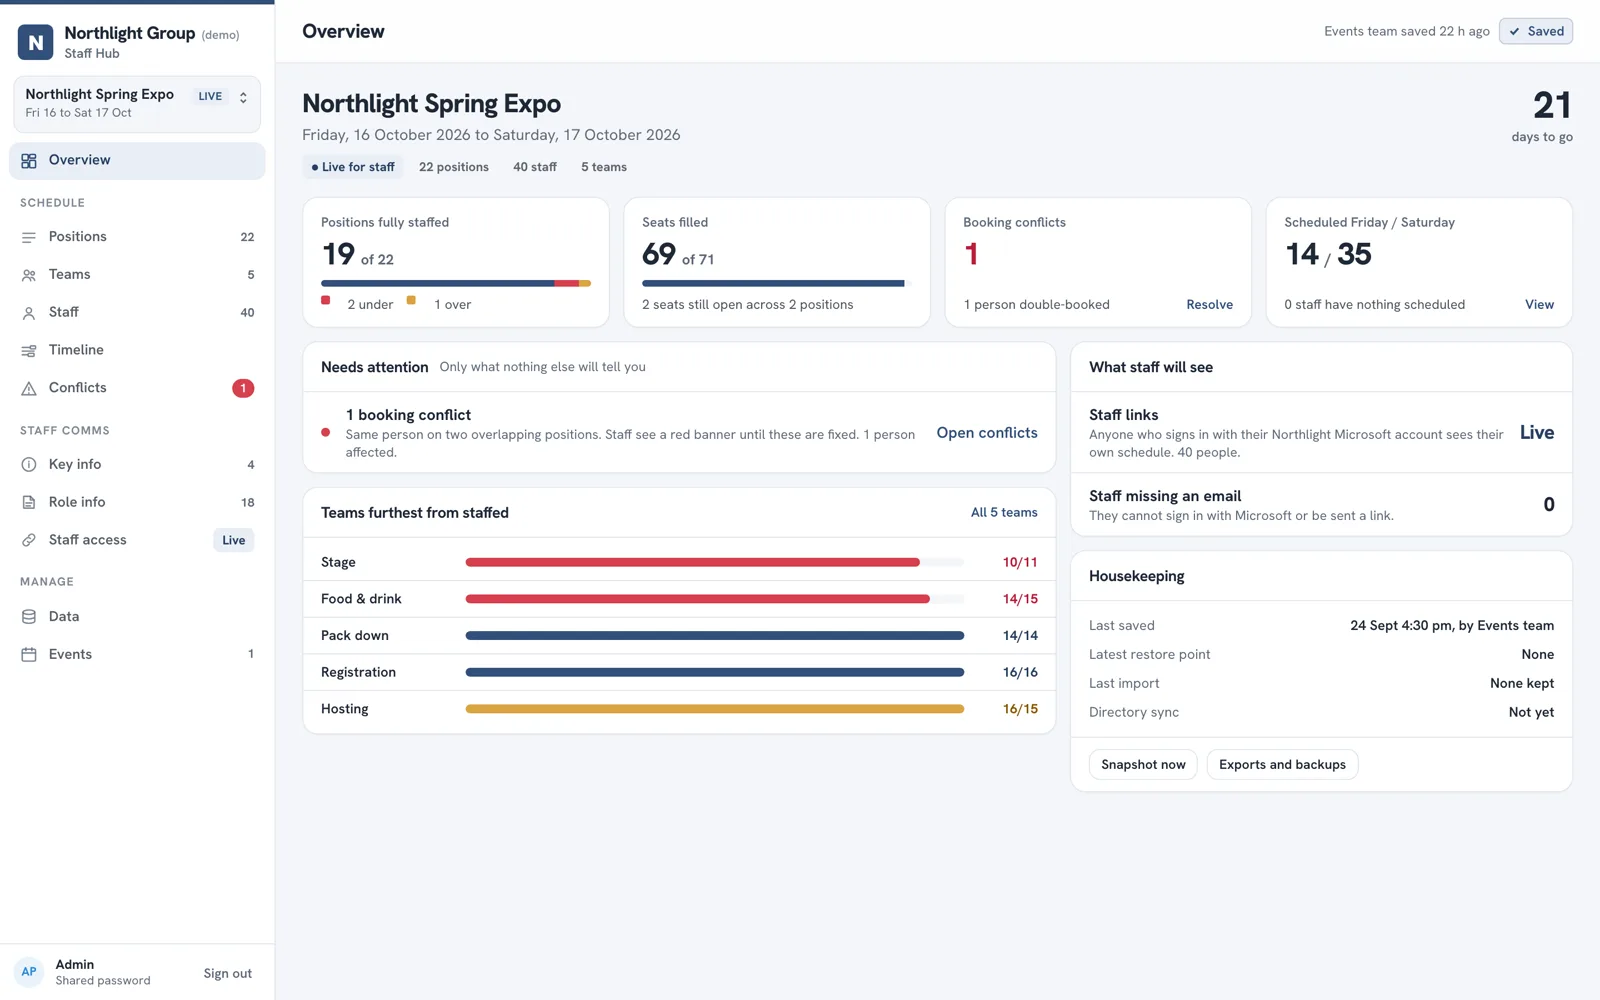
Task: Click the red Conflicts count badge
Action: coord(243,388)
